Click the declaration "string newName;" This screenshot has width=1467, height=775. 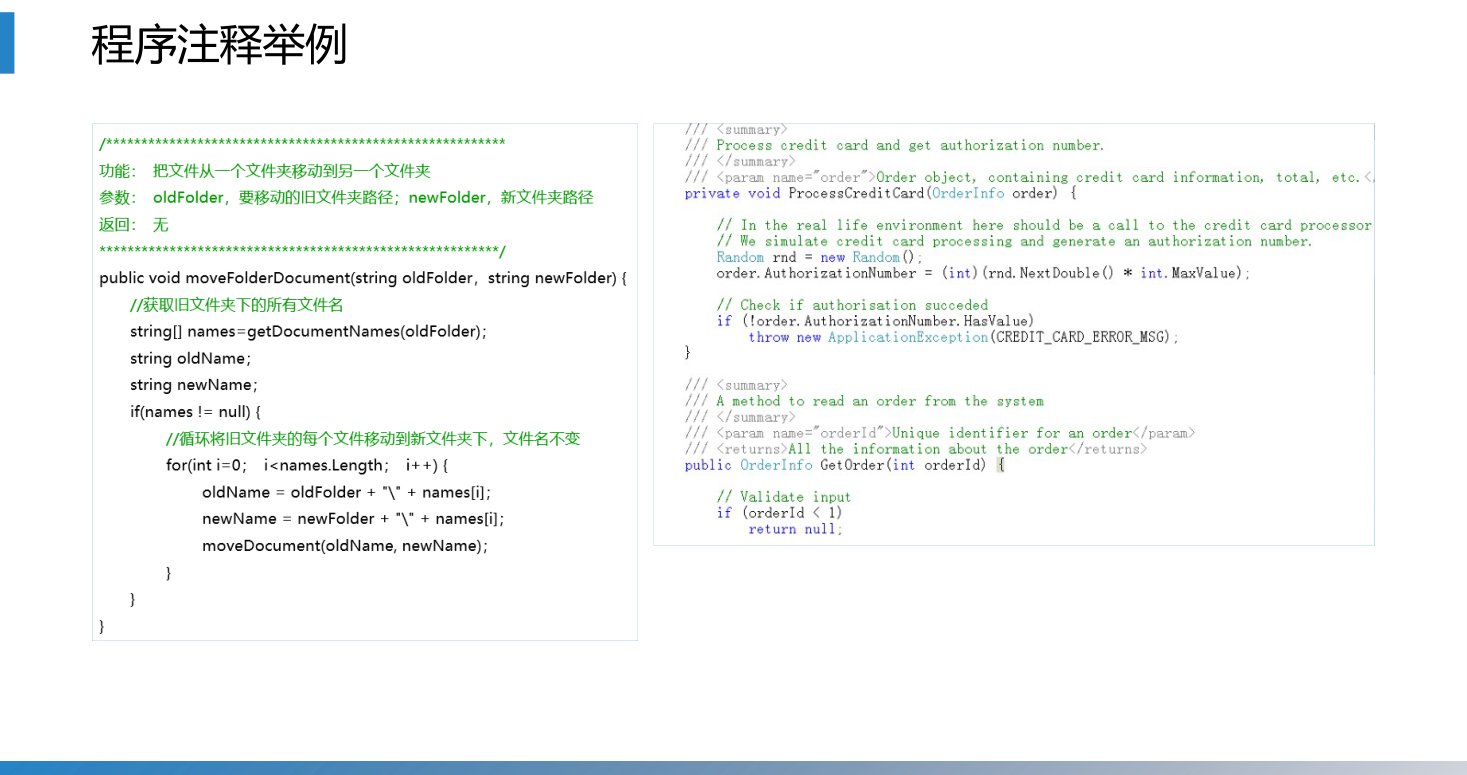194,385
